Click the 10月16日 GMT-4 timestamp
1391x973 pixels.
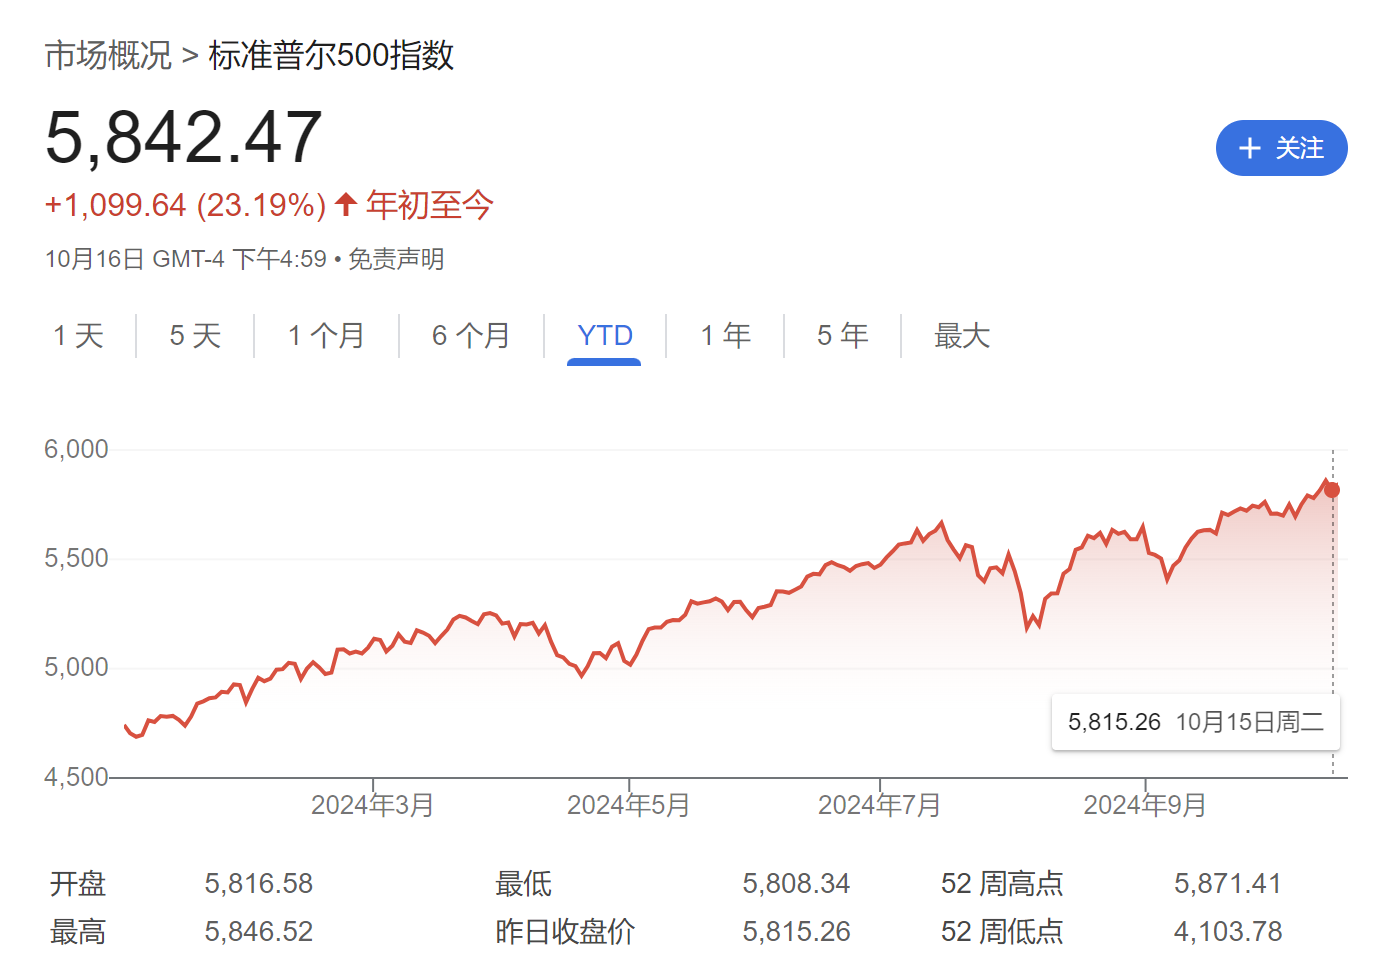pyautogui.click(x=186, y=259)
